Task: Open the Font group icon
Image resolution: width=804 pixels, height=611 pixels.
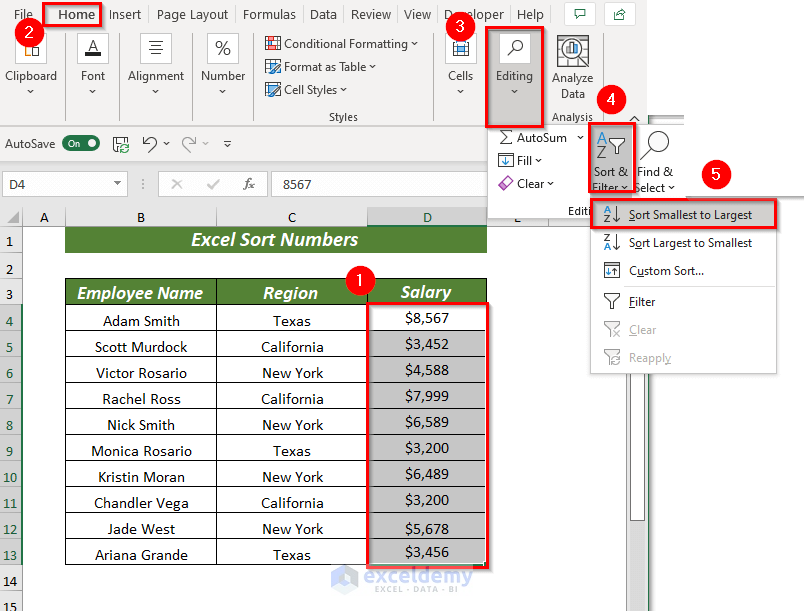Action: coord(93,48)
